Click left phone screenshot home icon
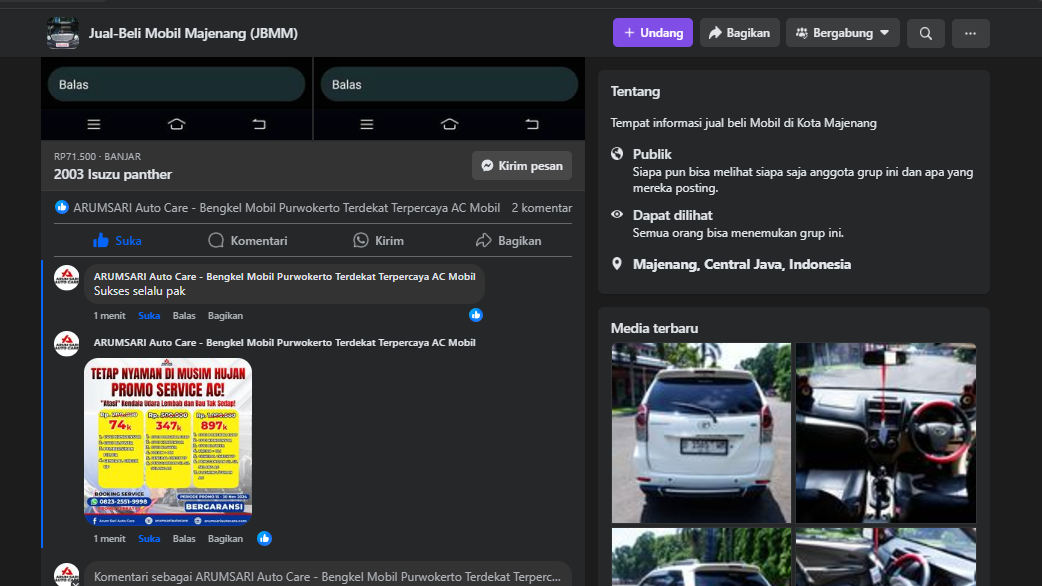 (x=176, y=124)
